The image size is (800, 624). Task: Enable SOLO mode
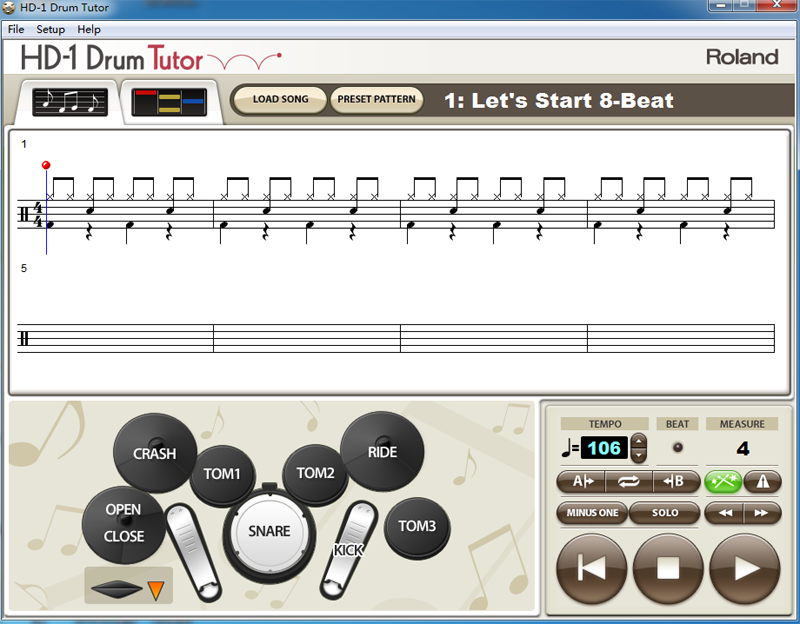click(x=665, y=513)
